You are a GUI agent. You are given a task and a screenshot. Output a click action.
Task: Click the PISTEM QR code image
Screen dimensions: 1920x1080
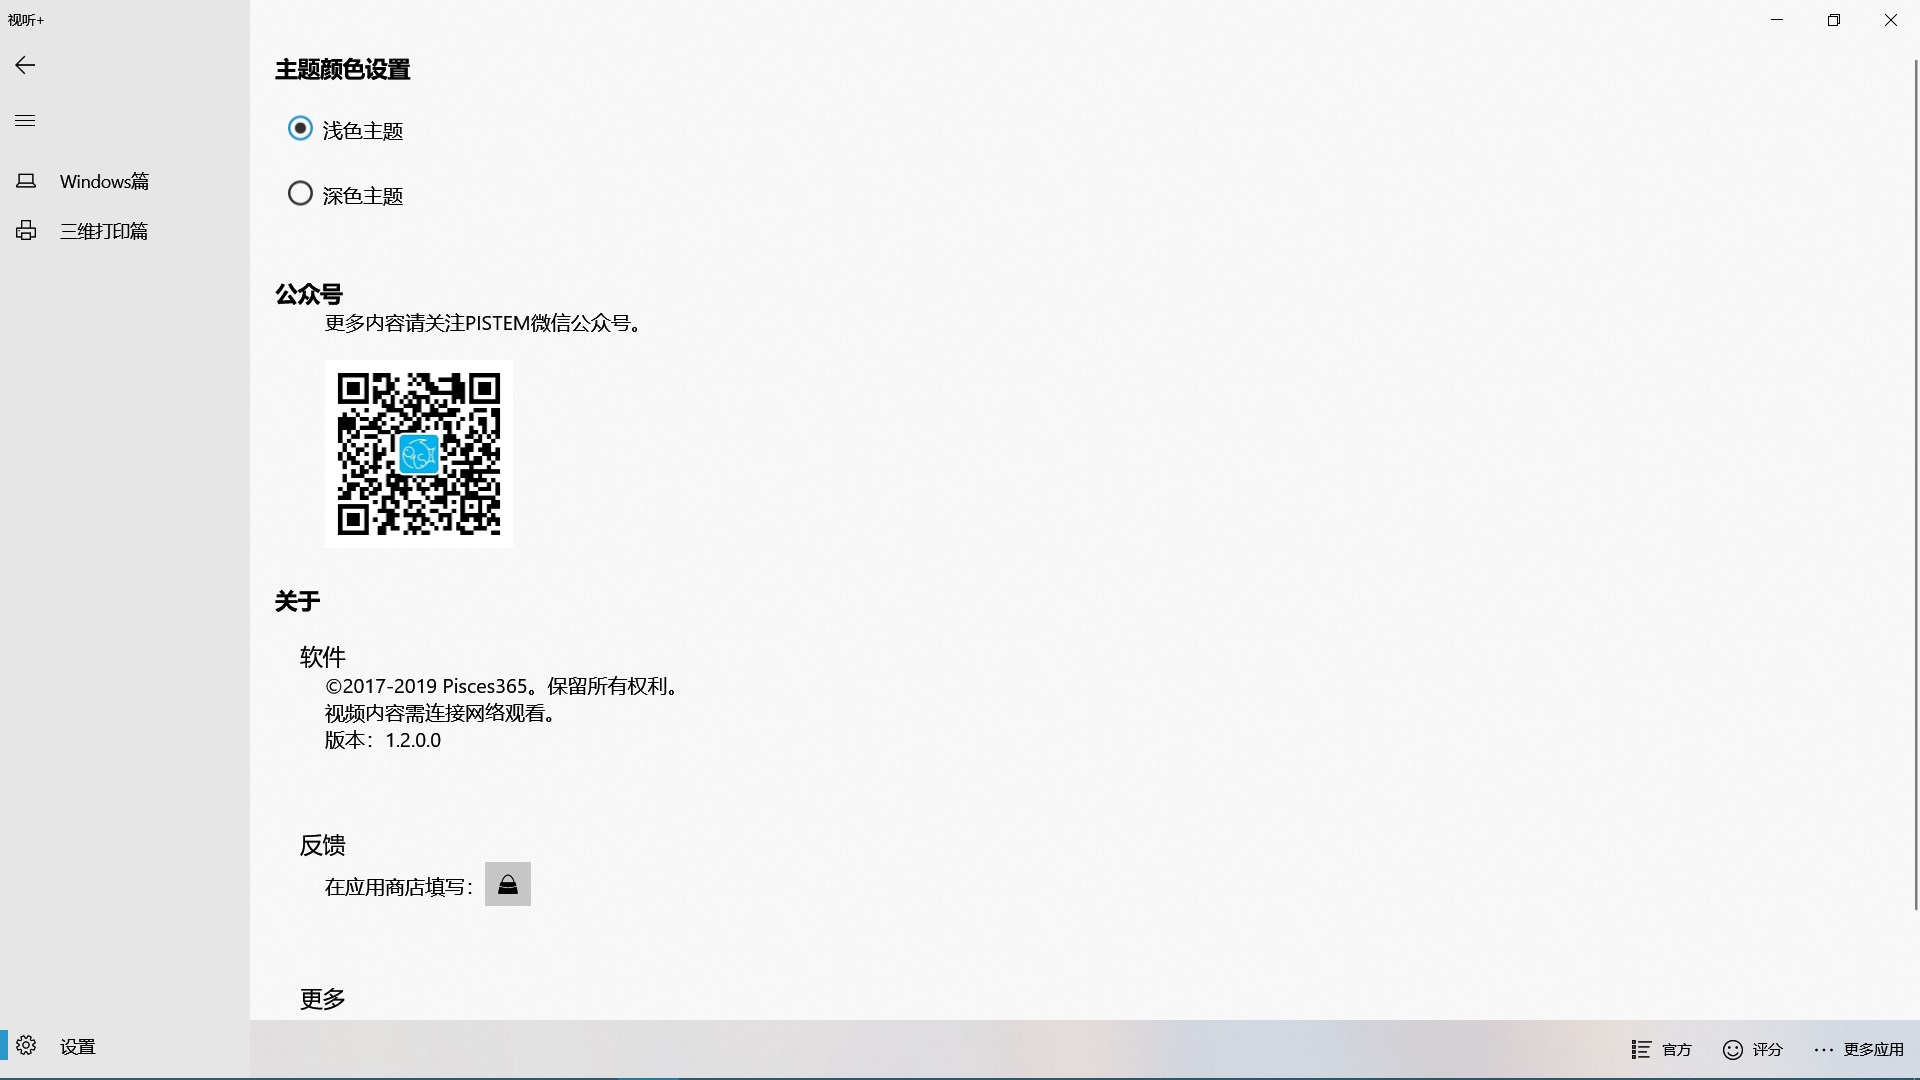point(419,454)
